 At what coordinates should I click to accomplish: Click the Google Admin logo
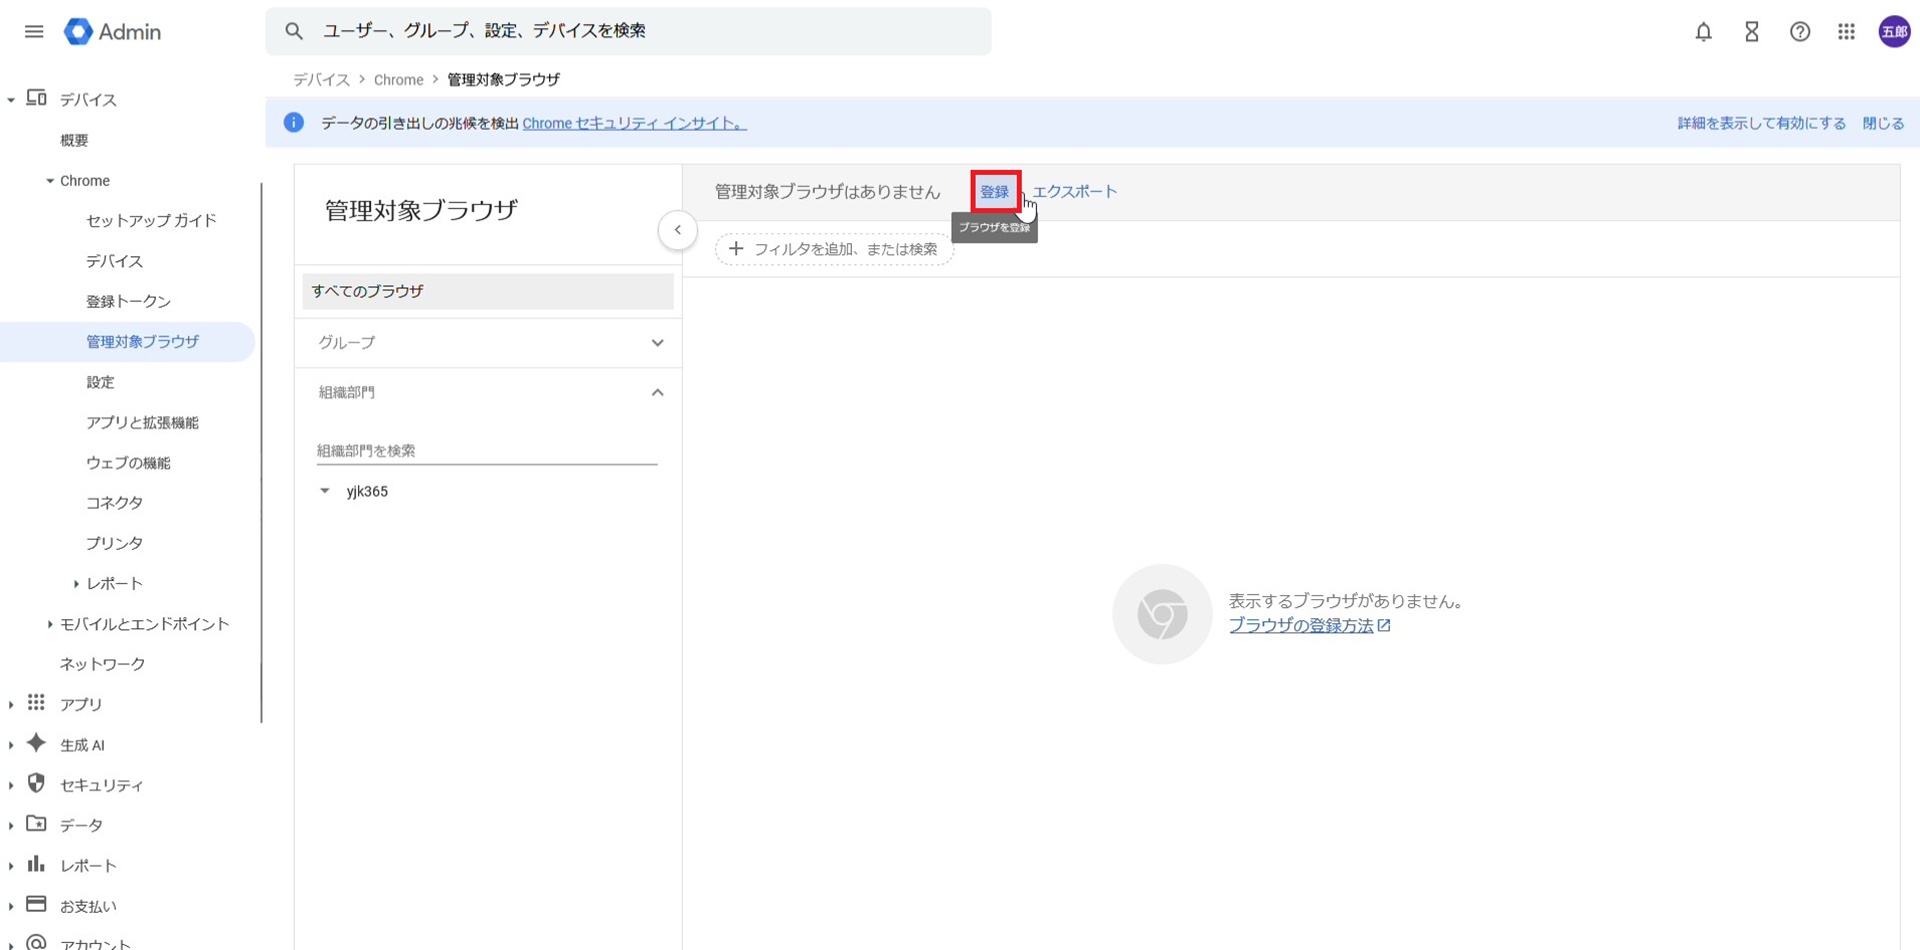pyautogui.click(x=112, y=32)
